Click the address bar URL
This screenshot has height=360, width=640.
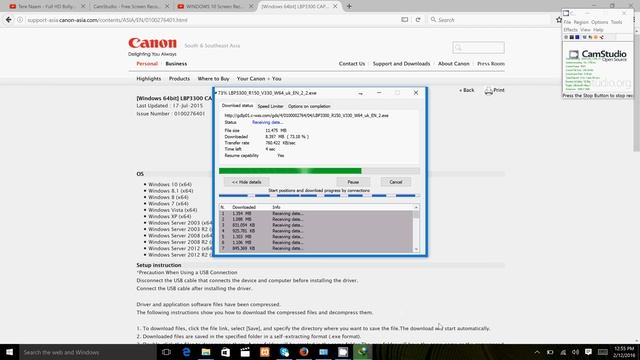click(107, 20)
